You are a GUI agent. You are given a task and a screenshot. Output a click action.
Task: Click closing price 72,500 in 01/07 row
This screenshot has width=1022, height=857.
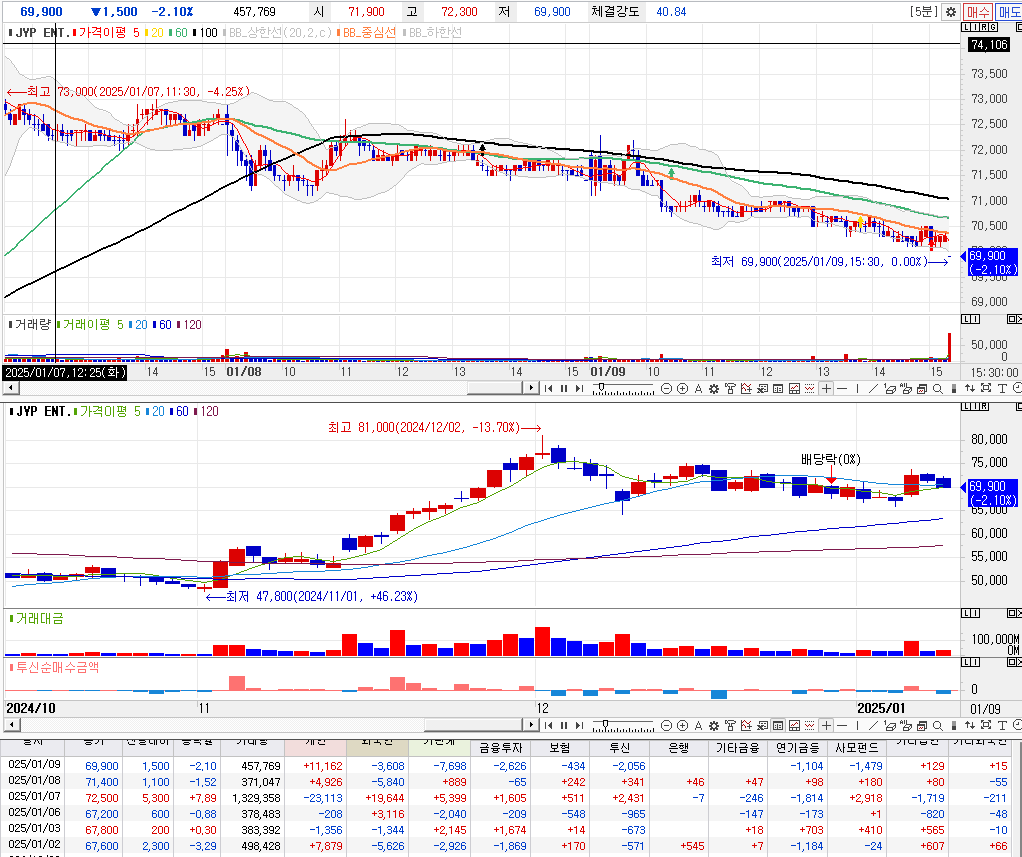pos(102,798)
